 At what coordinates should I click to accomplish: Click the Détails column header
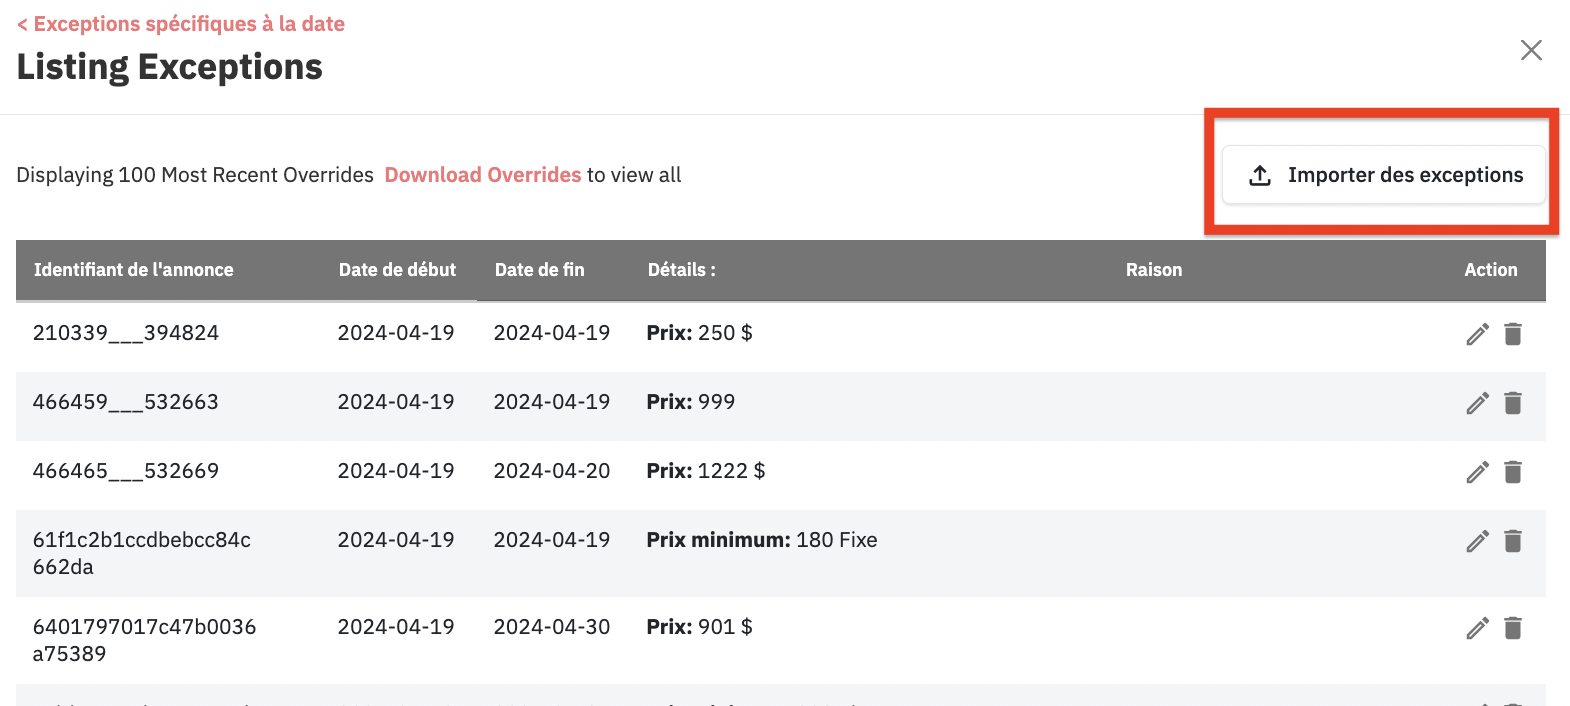click(x=681, y=270)
